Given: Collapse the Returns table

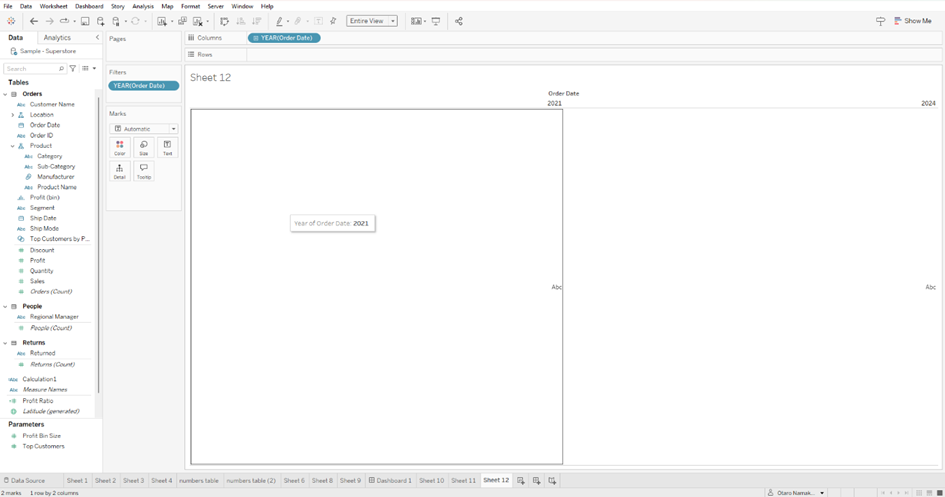Looking at the screenshot, I should (5, 342).
